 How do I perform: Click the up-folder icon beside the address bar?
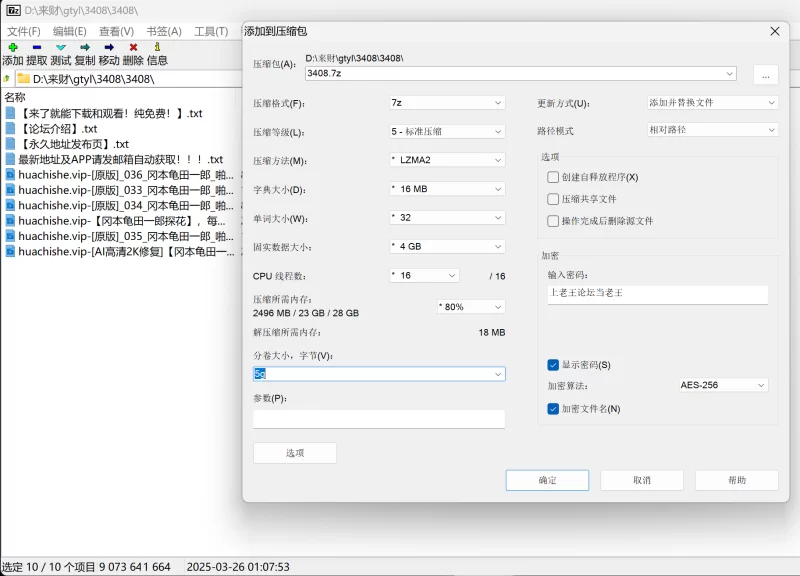[8, 78]
